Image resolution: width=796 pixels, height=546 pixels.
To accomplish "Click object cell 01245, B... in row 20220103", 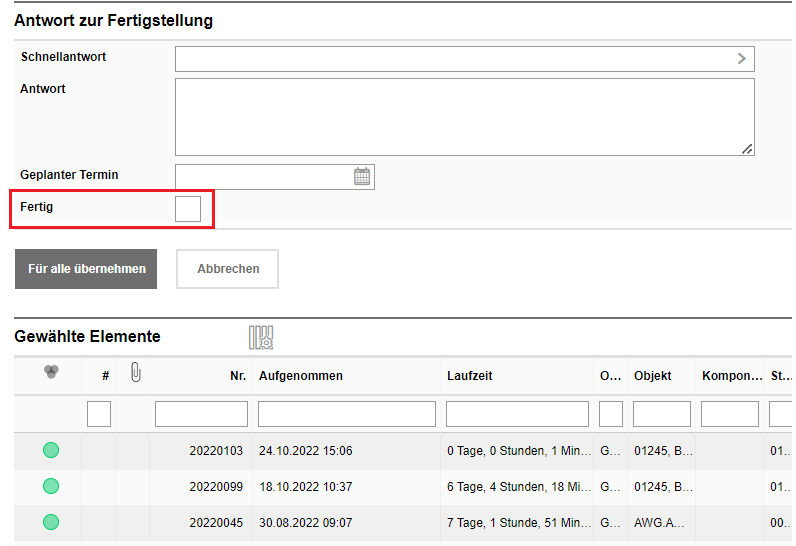I will point(663,451).
